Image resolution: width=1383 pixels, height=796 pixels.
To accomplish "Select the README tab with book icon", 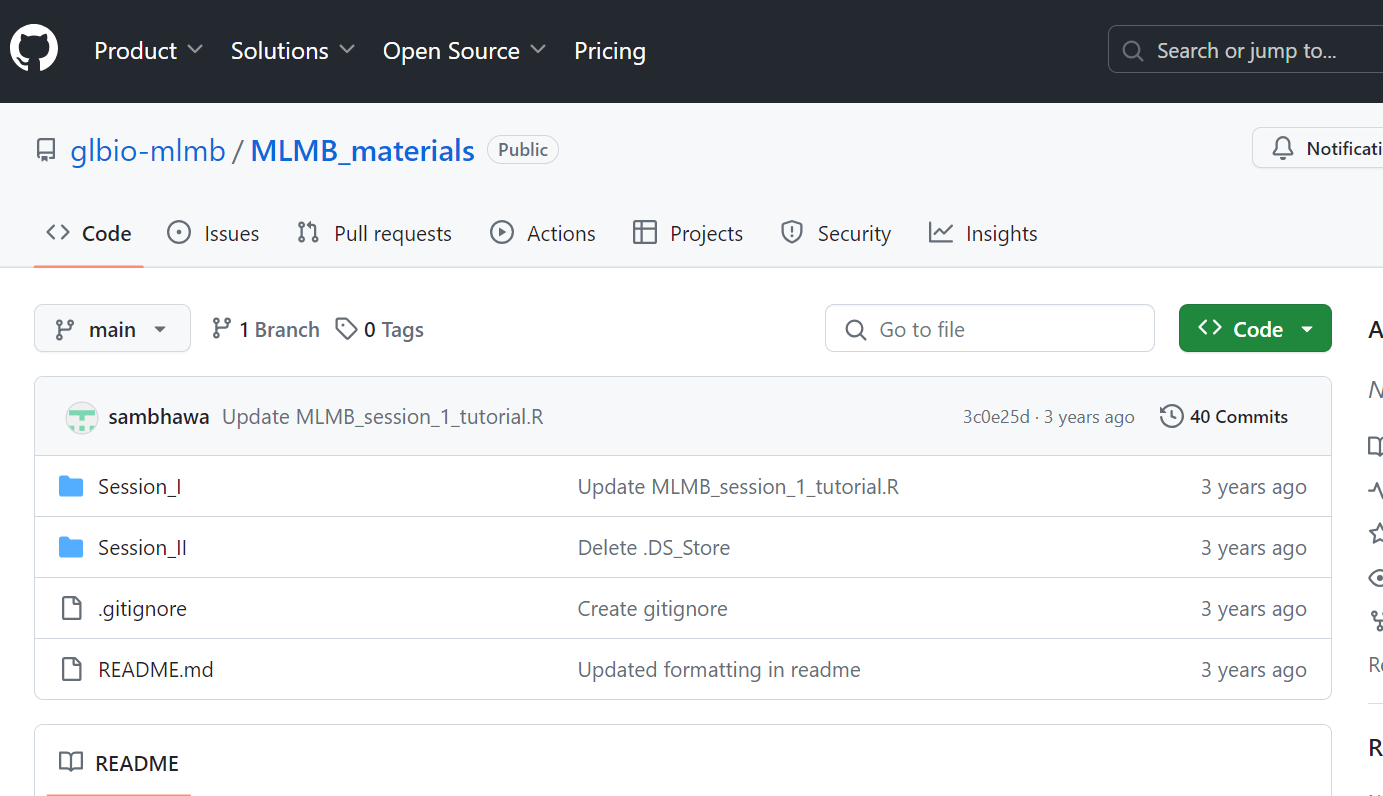I will [119, 763].
